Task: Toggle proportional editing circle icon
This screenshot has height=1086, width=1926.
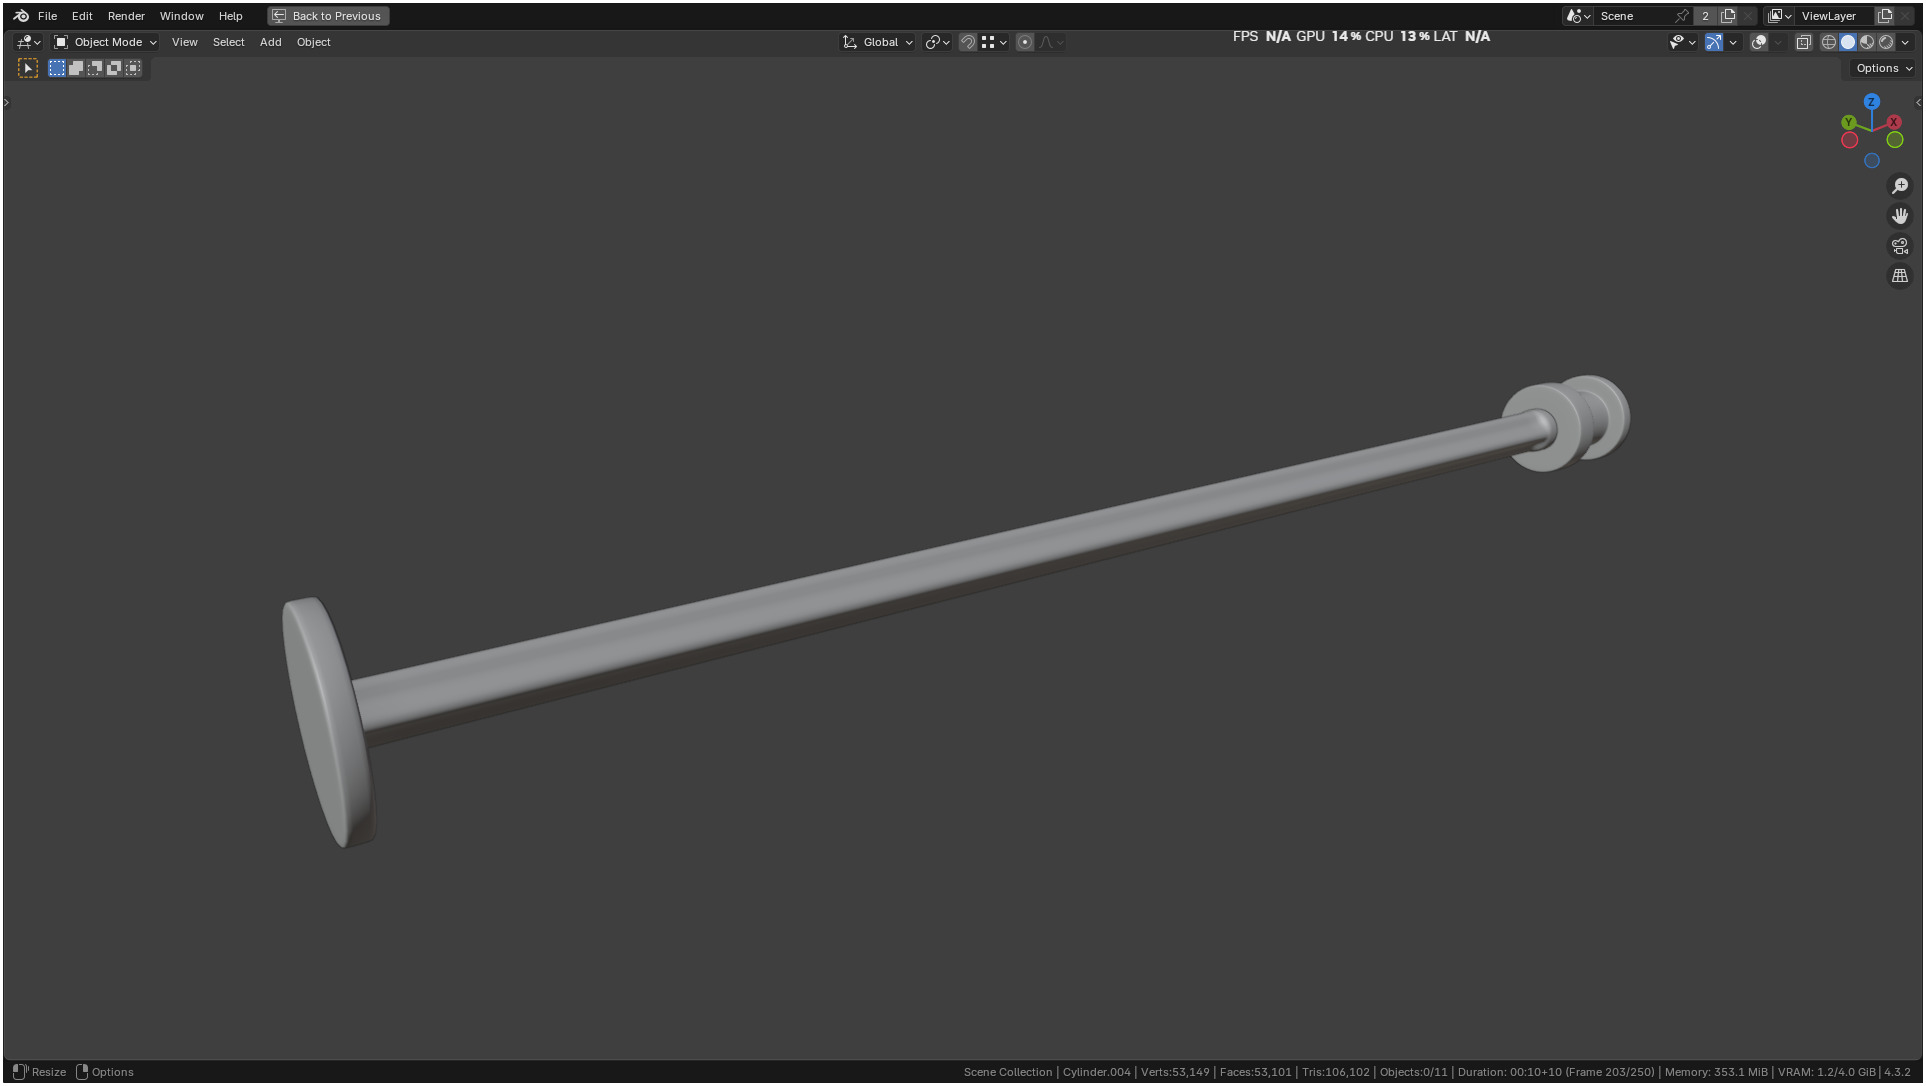Action: point(1025,42)
